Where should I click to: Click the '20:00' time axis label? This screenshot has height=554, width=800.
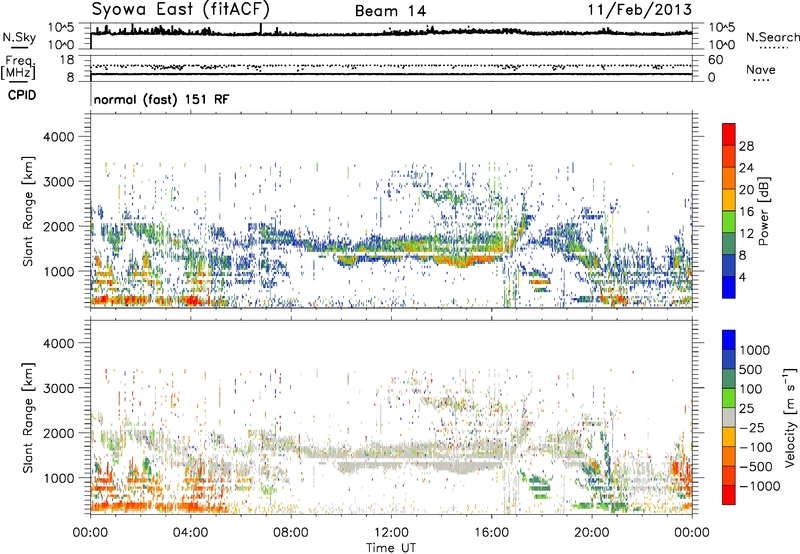pos(591,533)
